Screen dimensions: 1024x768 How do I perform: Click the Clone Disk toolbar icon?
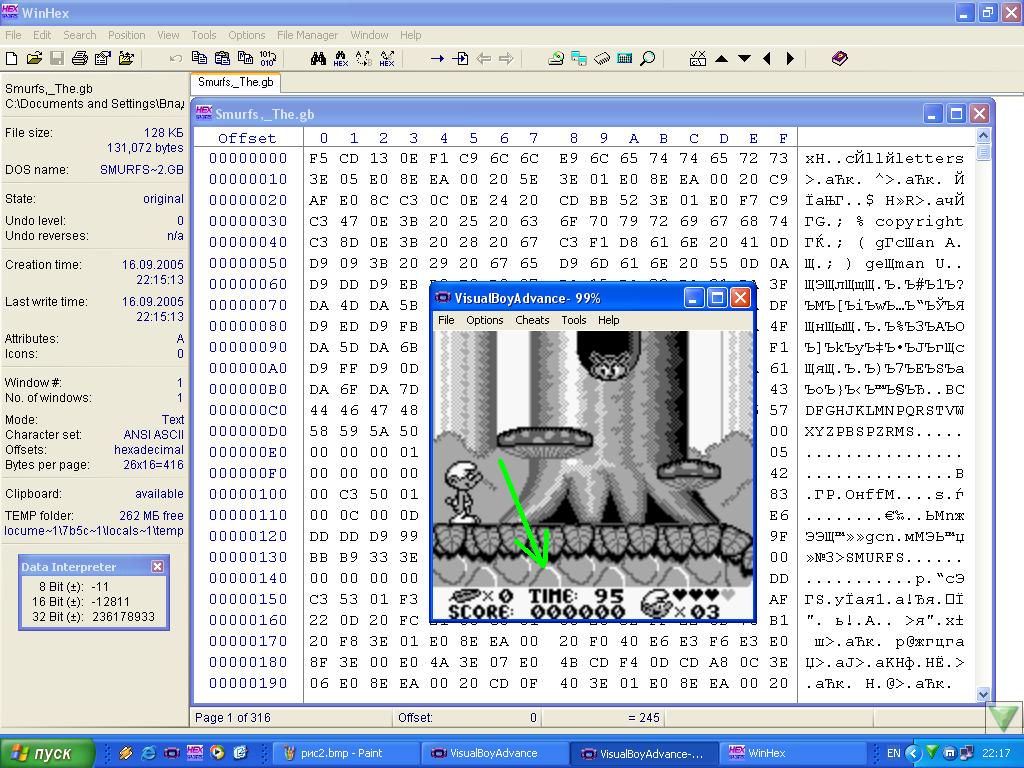[579, 59]
